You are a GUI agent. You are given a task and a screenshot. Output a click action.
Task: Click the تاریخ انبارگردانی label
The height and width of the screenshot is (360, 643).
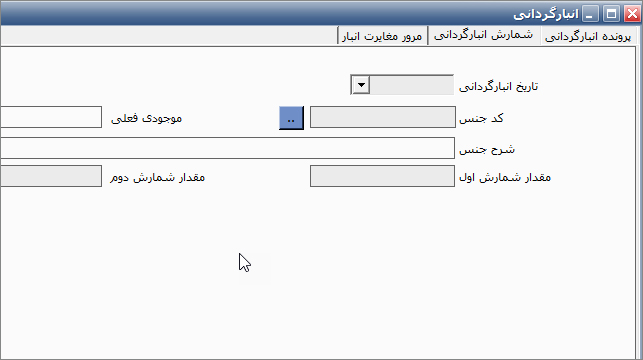[498, 87]
